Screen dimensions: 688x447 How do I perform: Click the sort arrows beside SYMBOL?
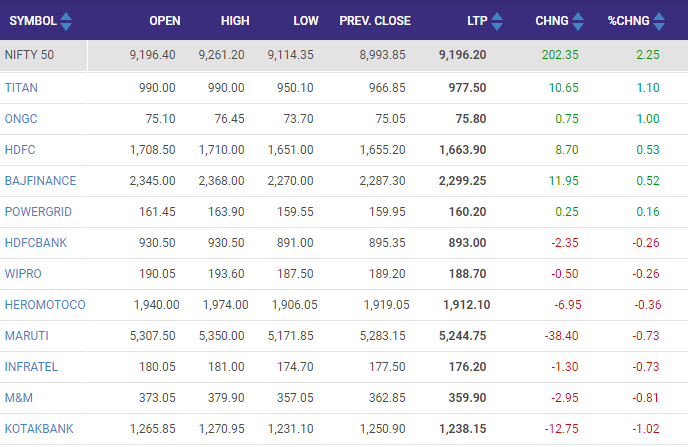coord(66,21)
